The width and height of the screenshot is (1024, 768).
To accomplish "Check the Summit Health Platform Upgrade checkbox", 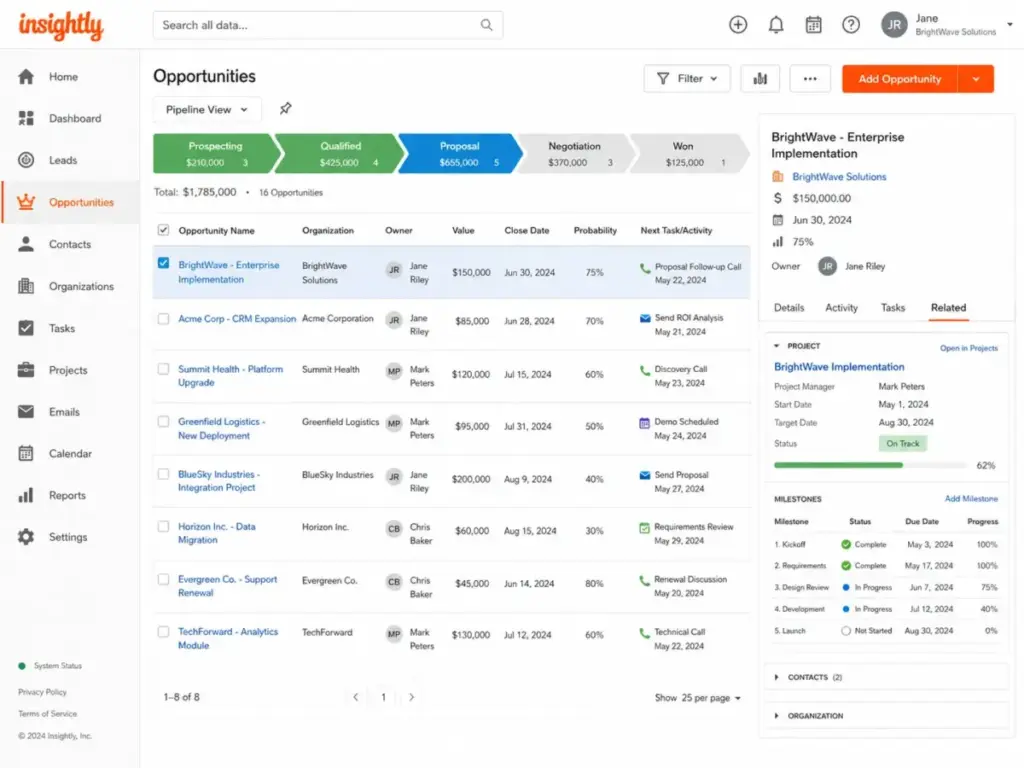I will [x=163, y=369].
